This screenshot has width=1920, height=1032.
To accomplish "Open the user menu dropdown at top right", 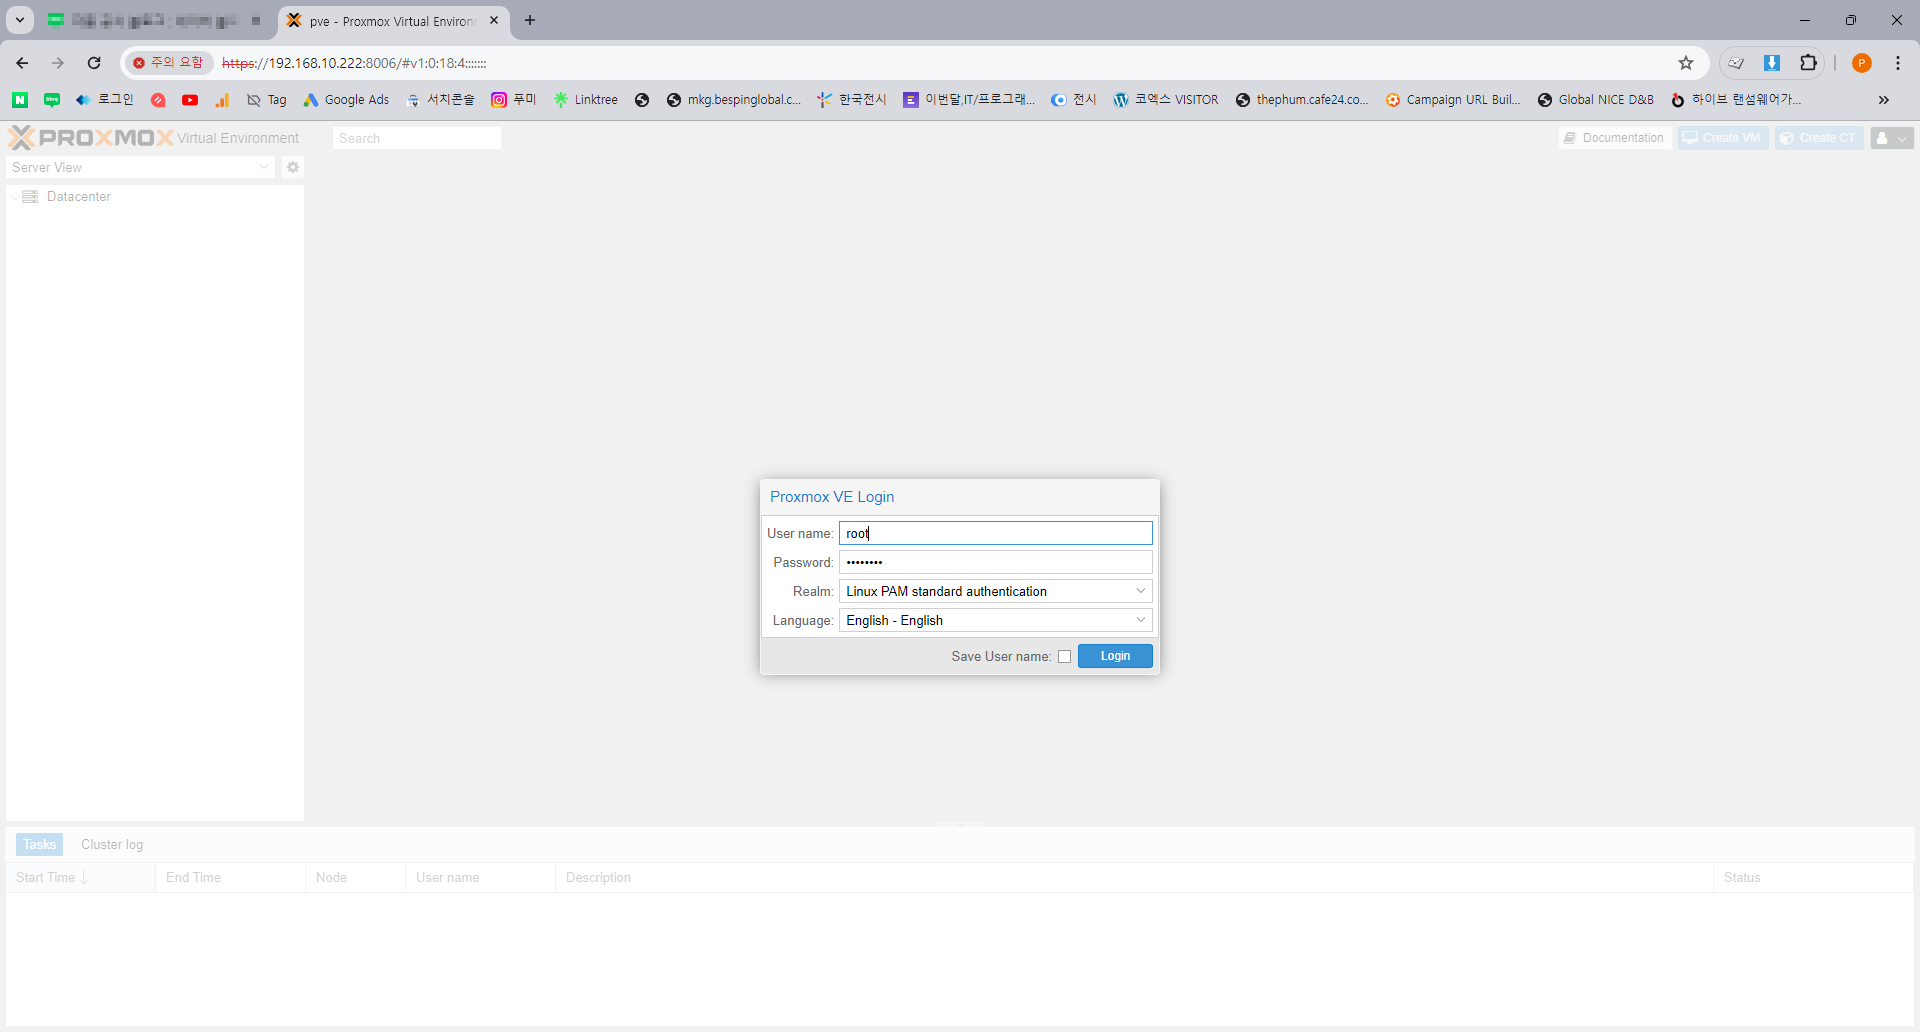I will (x=1892, y=138).
